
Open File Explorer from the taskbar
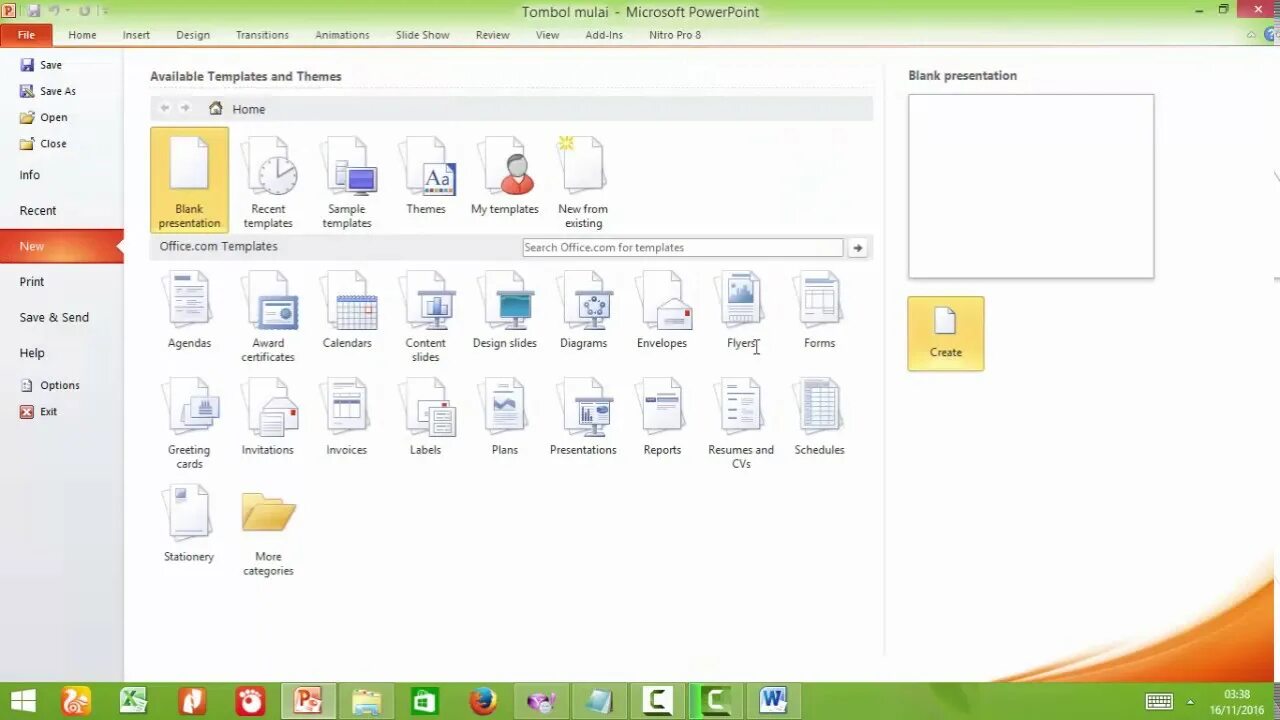(366, 701)
